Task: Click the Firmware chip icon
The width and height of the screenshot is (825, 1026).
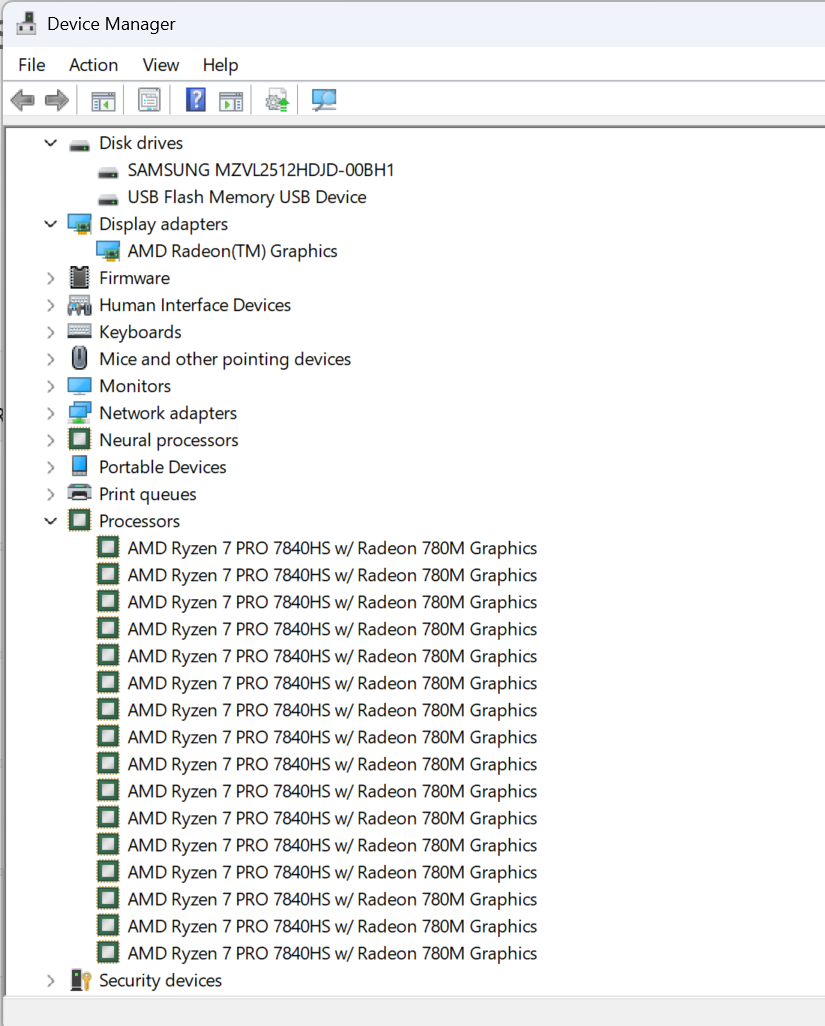Action: [79, 278]
